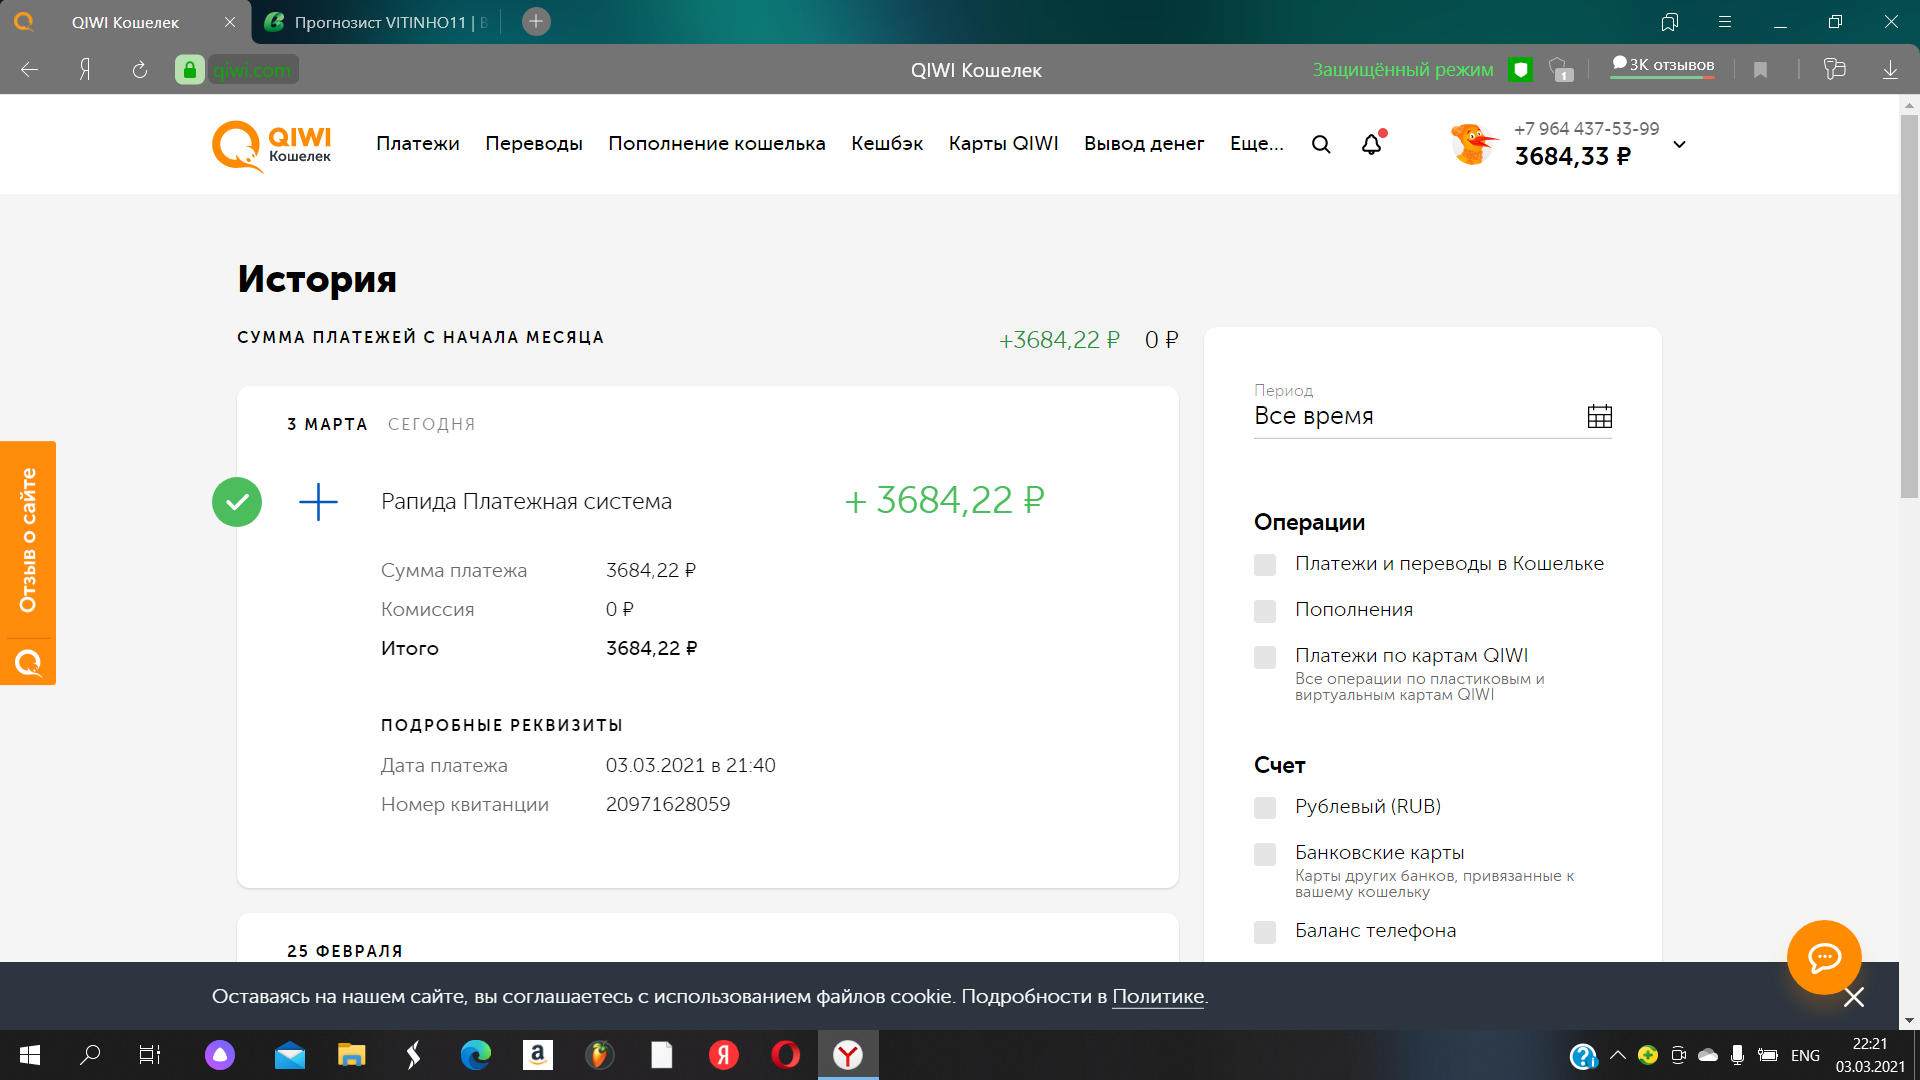The image size is (1920, 1080).
Task: Check the Банковские карты filter
Action: click(1265, 854)
